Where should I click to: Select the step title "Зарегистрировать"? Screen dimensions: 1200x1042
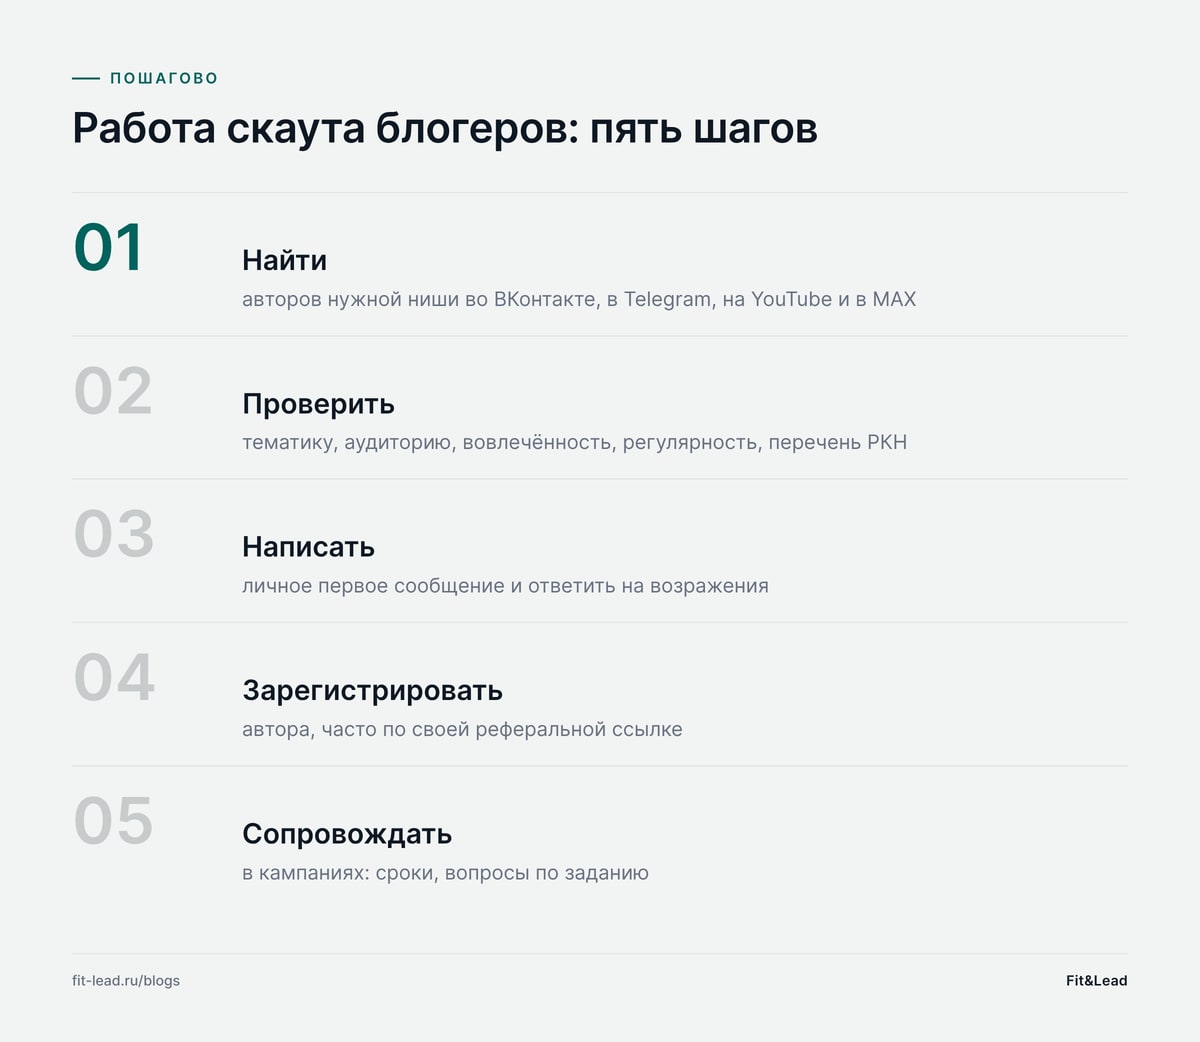point(372,691)
